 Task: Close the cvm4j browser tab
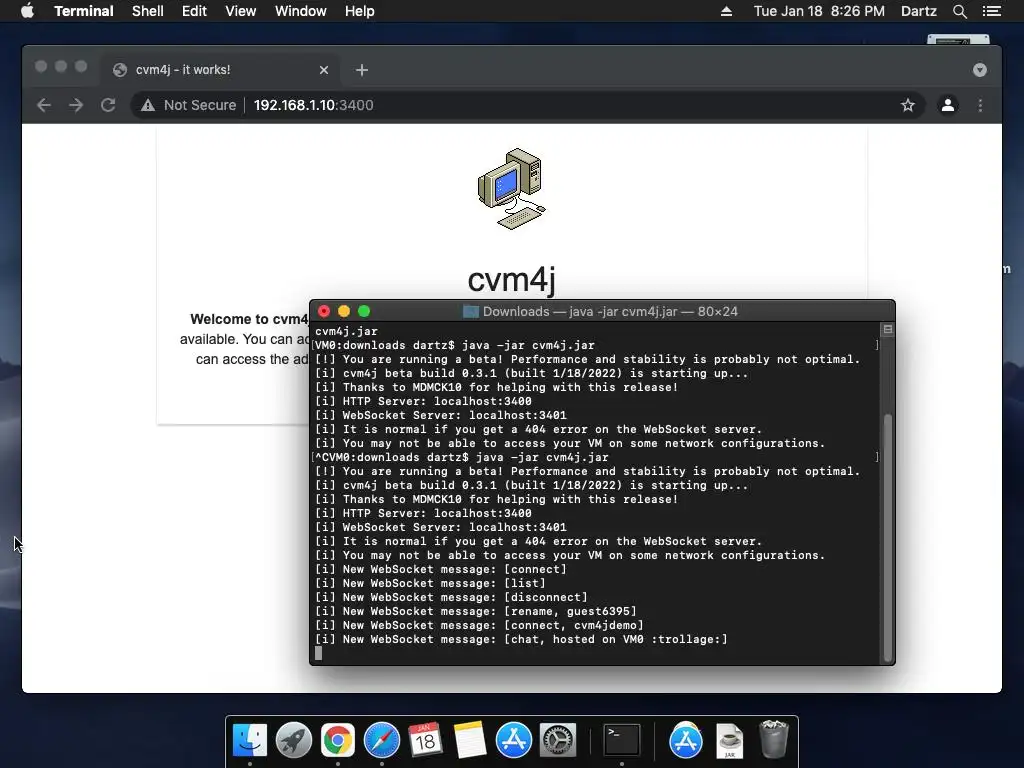click(323, 70)
